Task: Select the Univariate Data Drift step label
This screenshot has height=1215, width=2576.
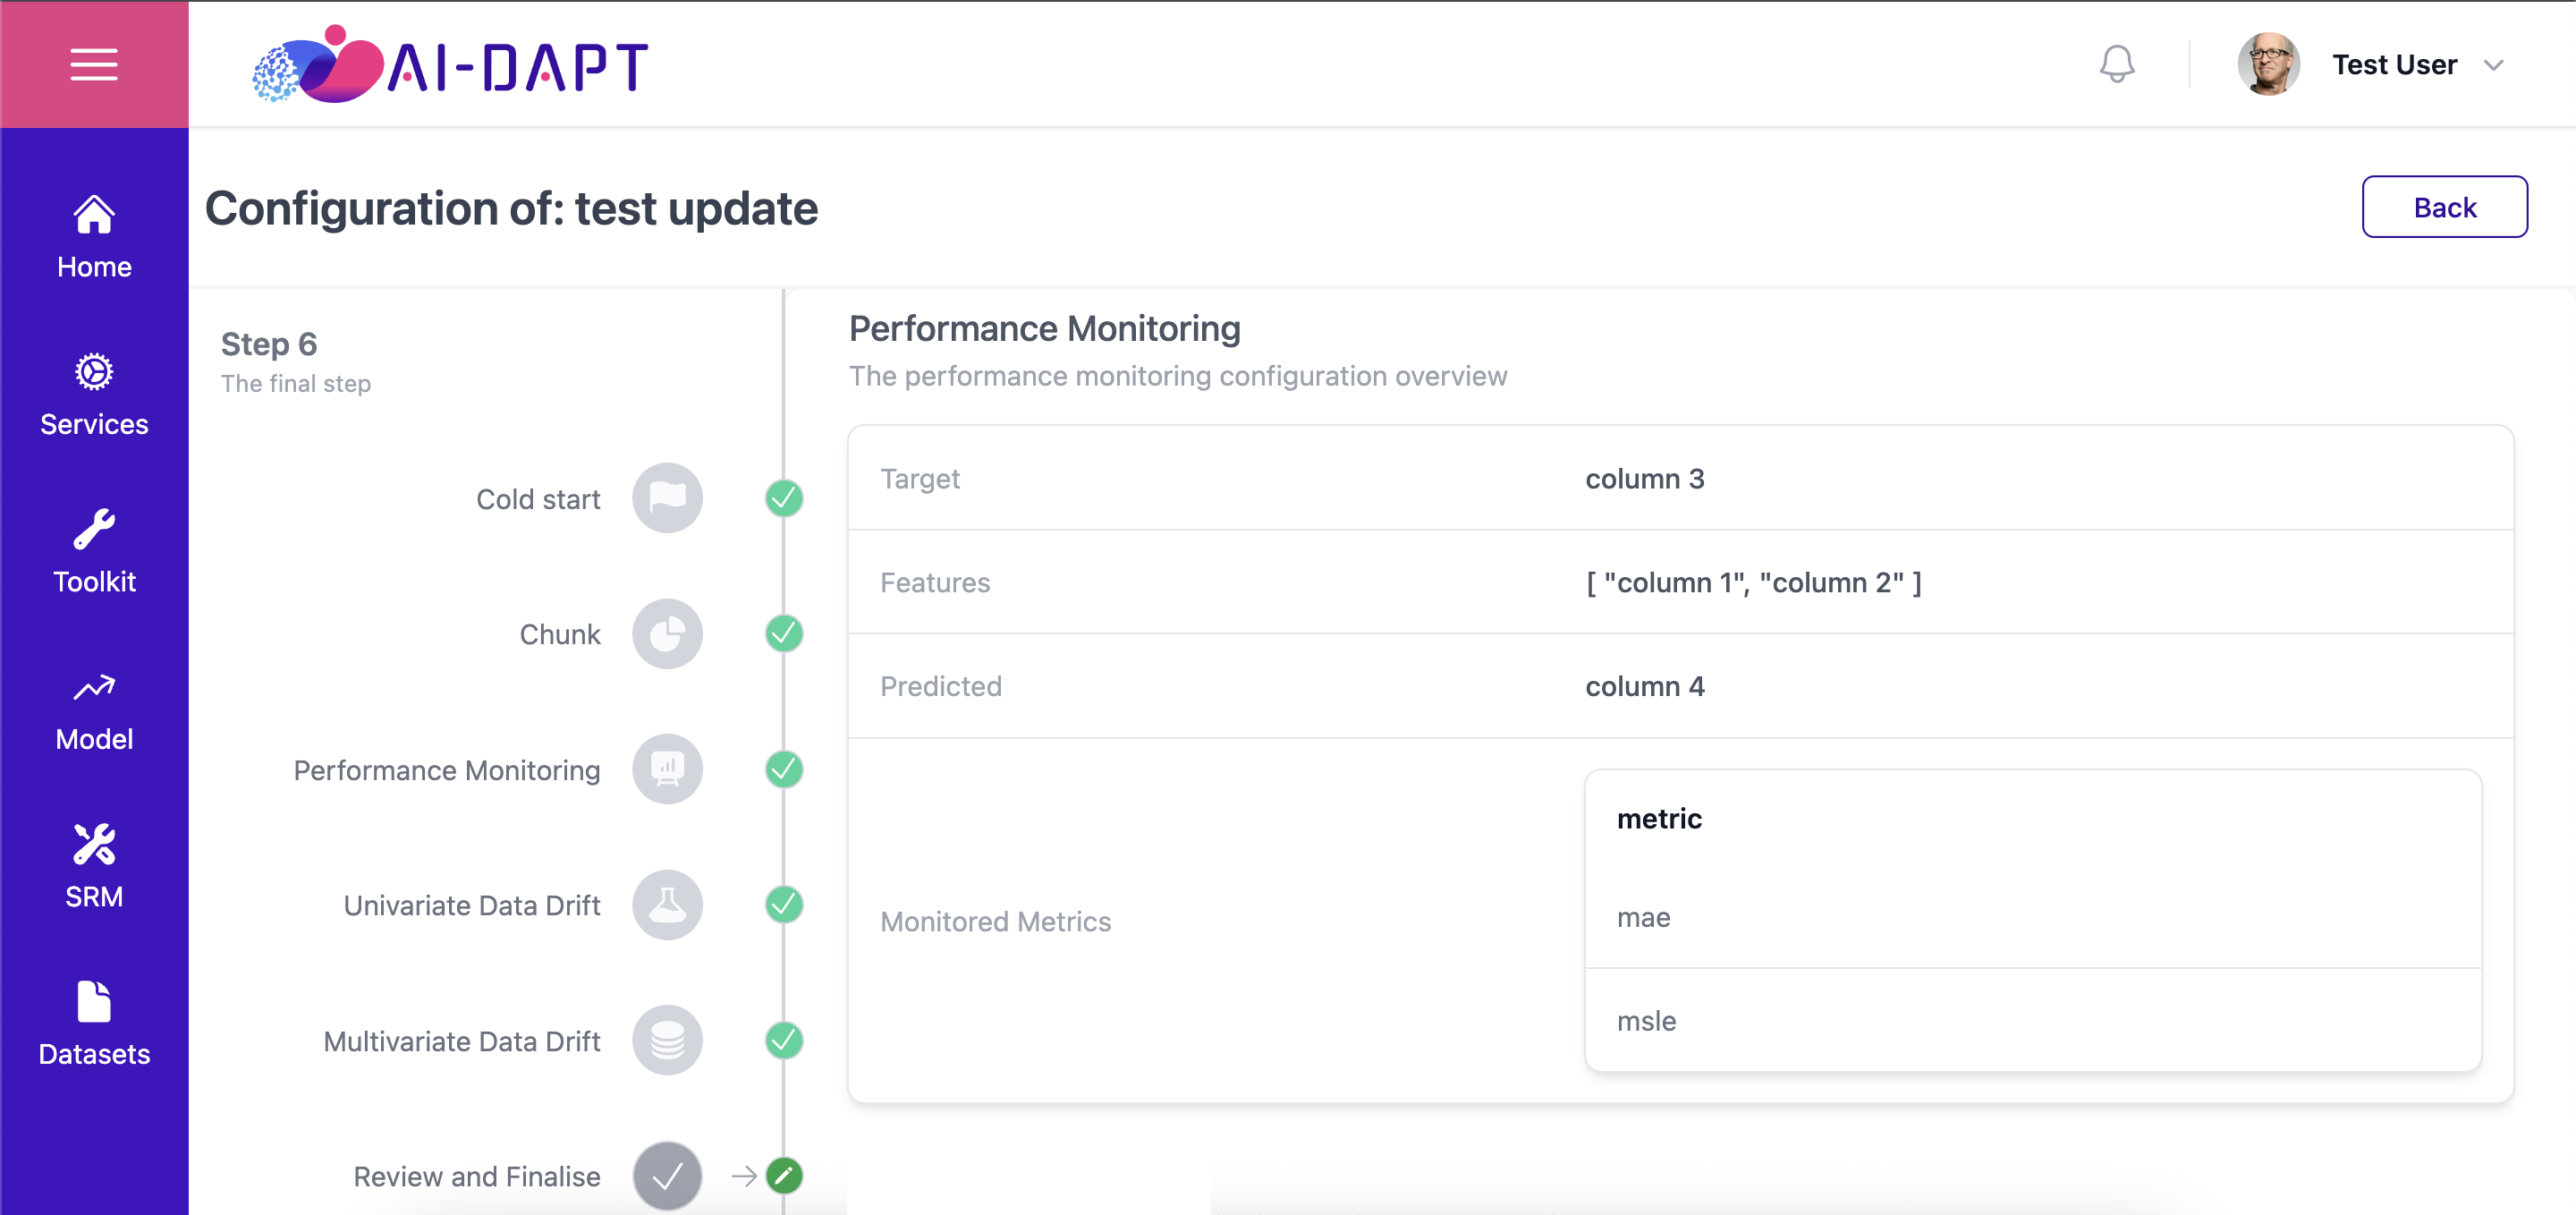Action: pos(472,905)
